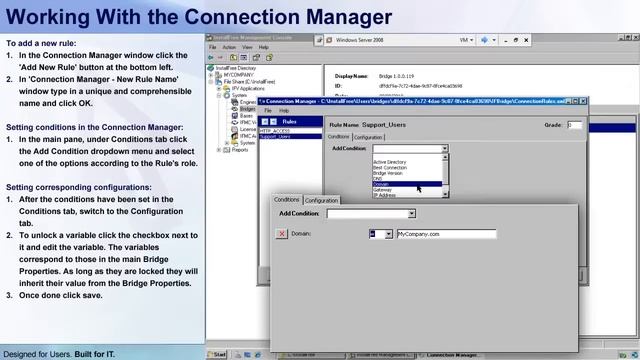The image size is (640, 360).
Task: Open the VM dropdown in the VM toolbar
Action: (x=467, y=40)
